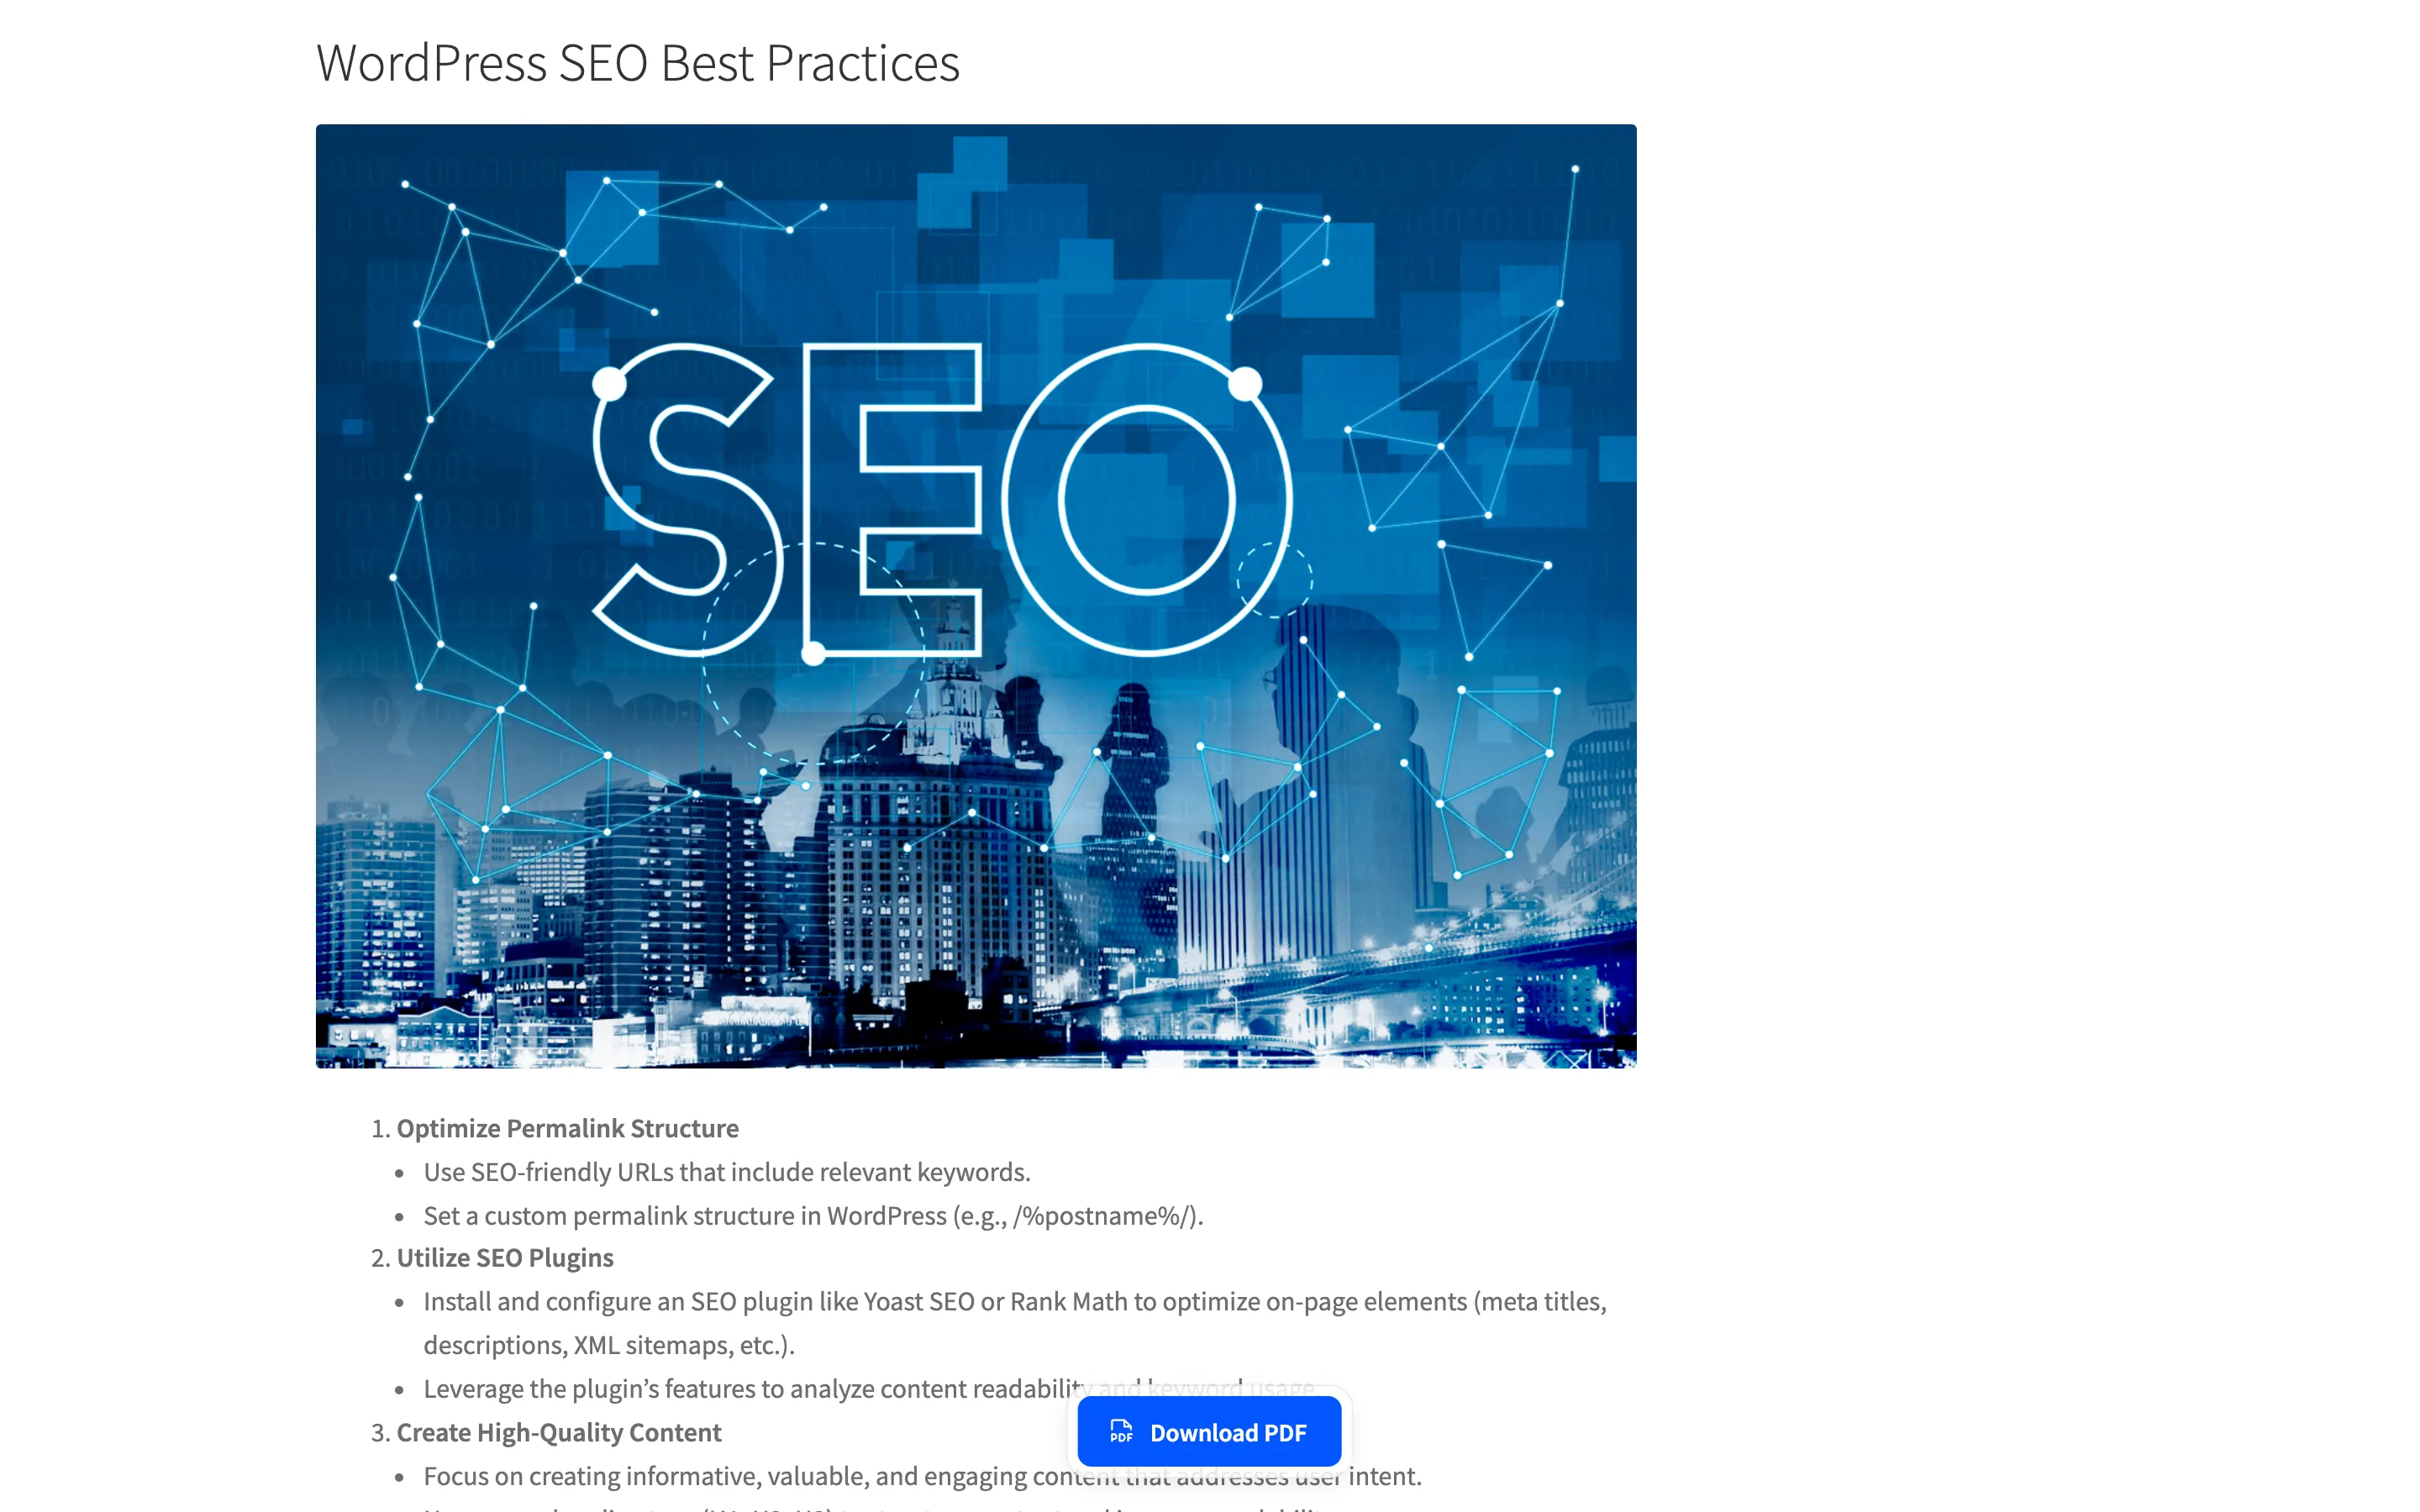Click the '/%postname%/' text in the list
The width and height of the screenshot is (2420, 1512).
[x=1103, y=1215]
